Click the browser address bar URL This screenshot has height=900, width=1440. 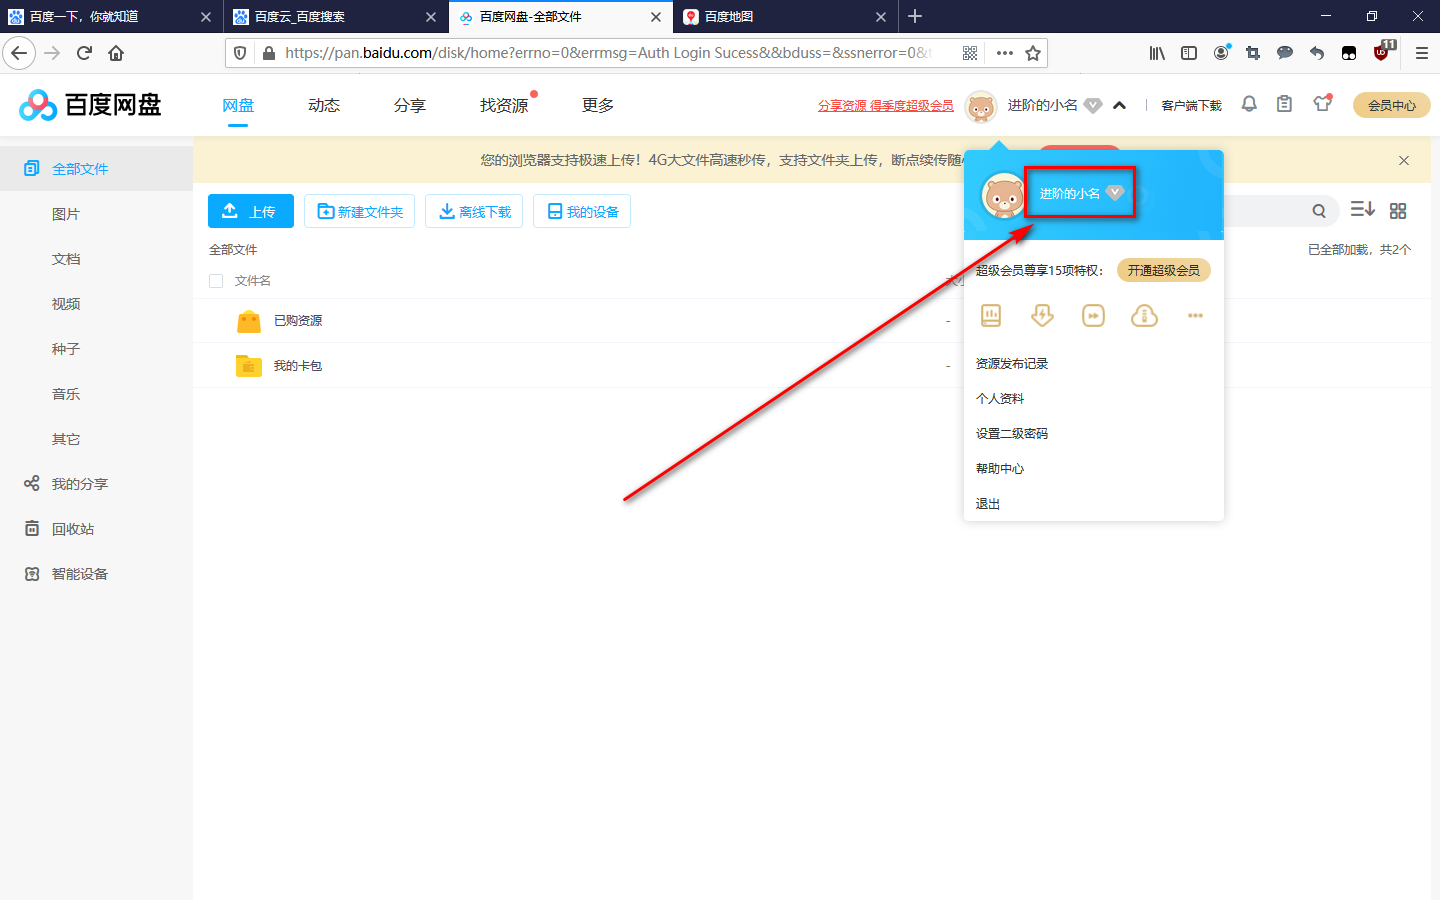[x=608, y=53]
